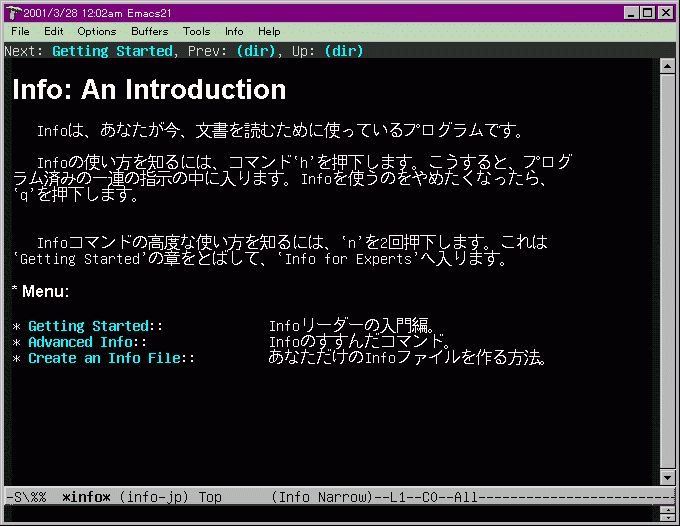Open the Help menu
This screenshot has height=526, width=680.
(x=269, y=32)
